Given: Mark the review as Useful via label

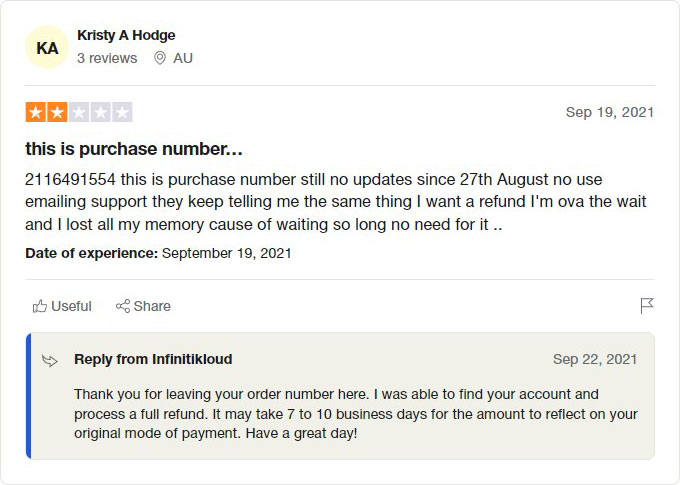Looking at the screenshot, I should [71, 306].
